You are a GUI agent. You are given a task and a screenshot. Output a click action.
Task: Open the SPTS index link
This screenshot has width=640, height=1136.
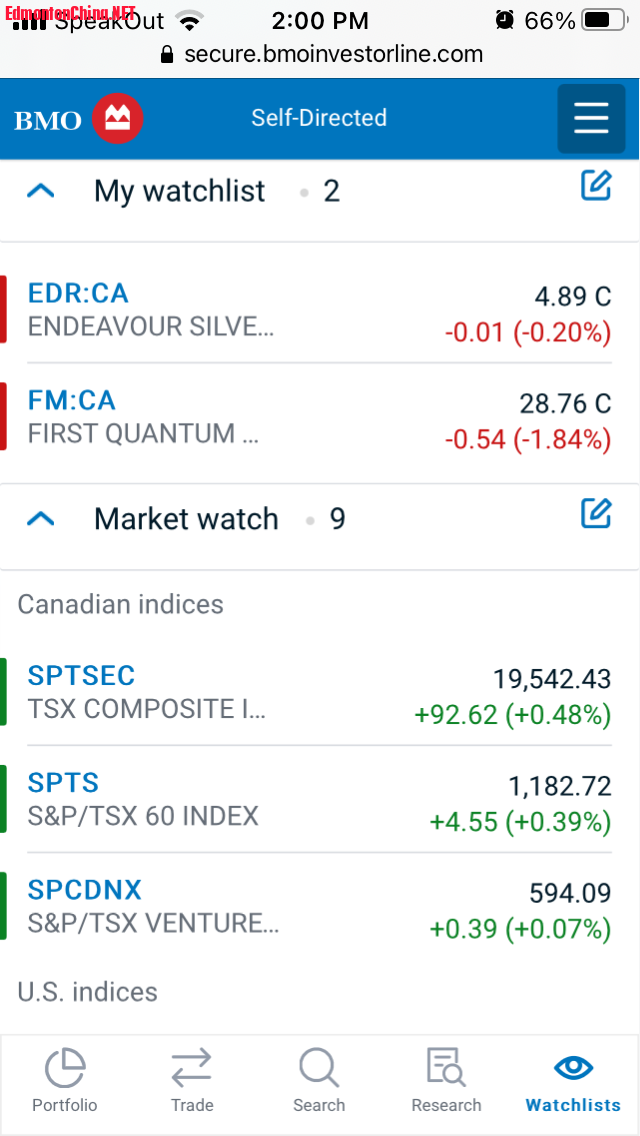pyautogui.click(x=63, y=782)
